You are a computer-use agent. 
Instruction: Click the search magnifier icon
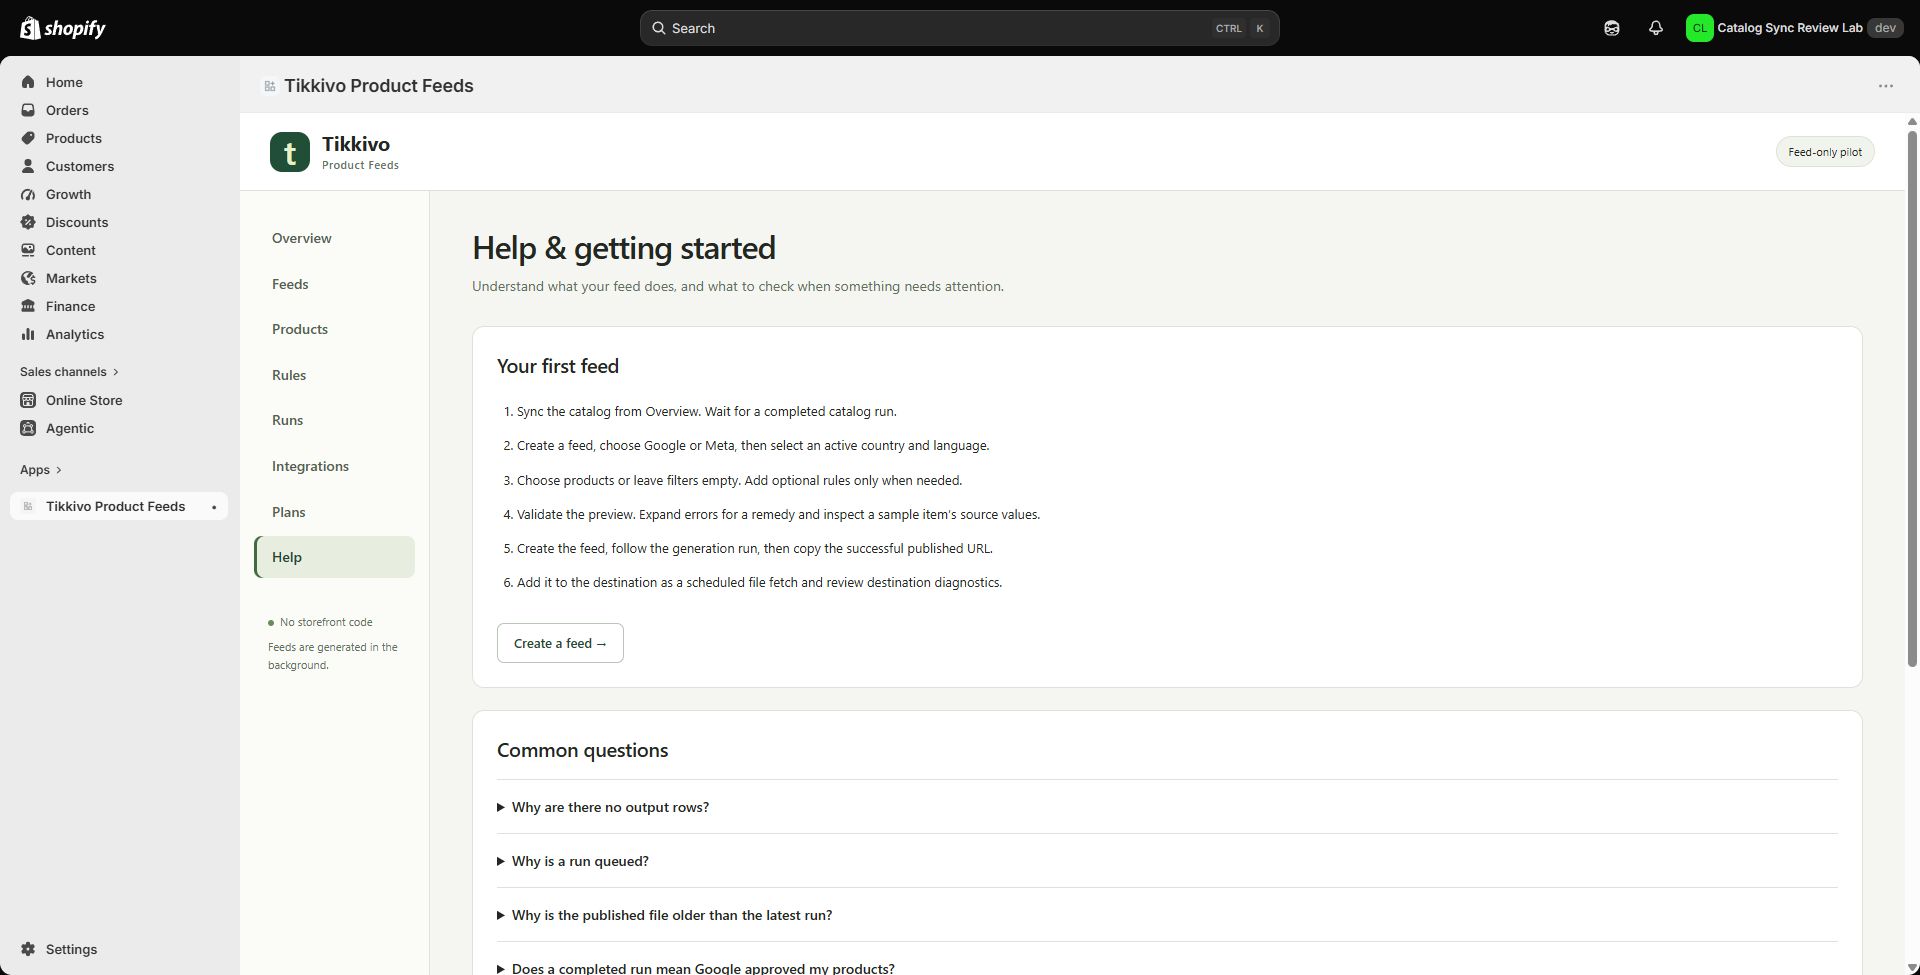[x=658, y=28]
